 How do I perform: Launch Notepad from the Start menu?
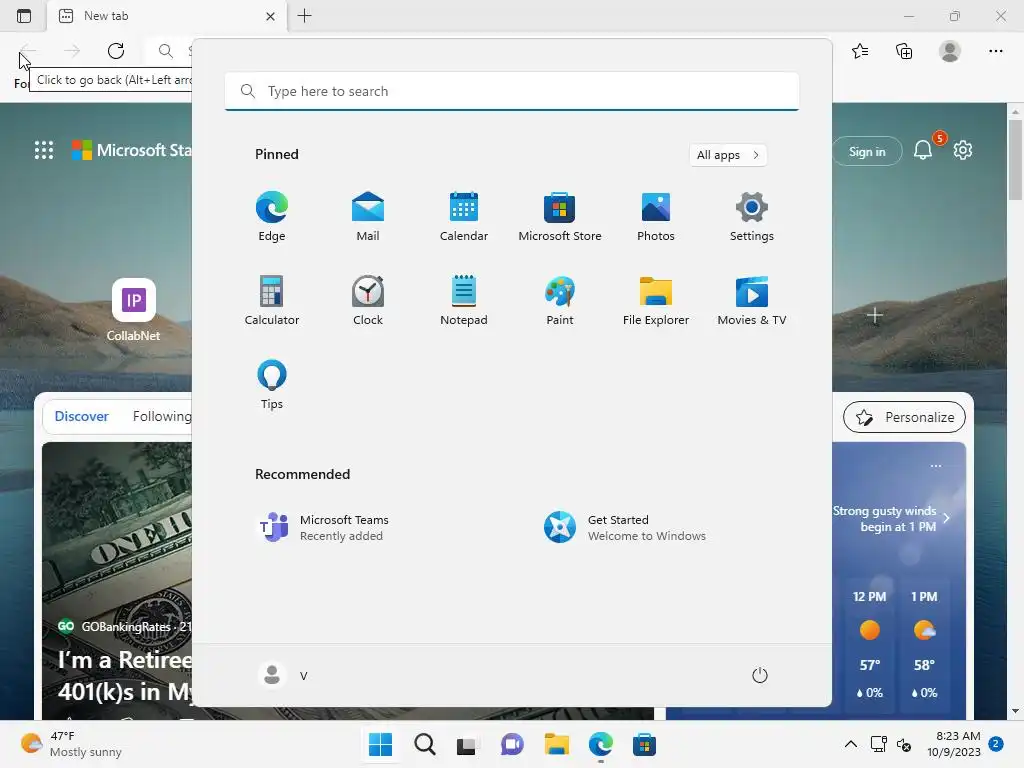[464, 300]
